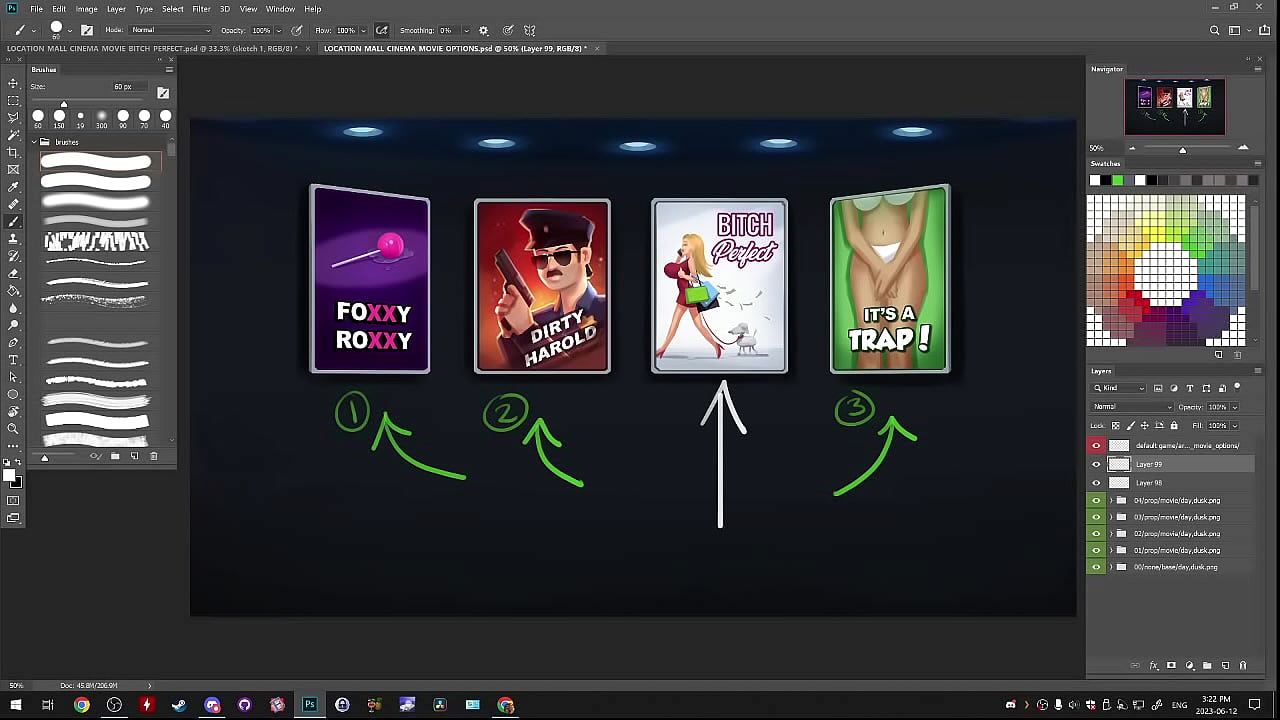Select the Zoom tool in toolbar
The width and height of the screenshot is (1280, 720).
click(13, 429)
